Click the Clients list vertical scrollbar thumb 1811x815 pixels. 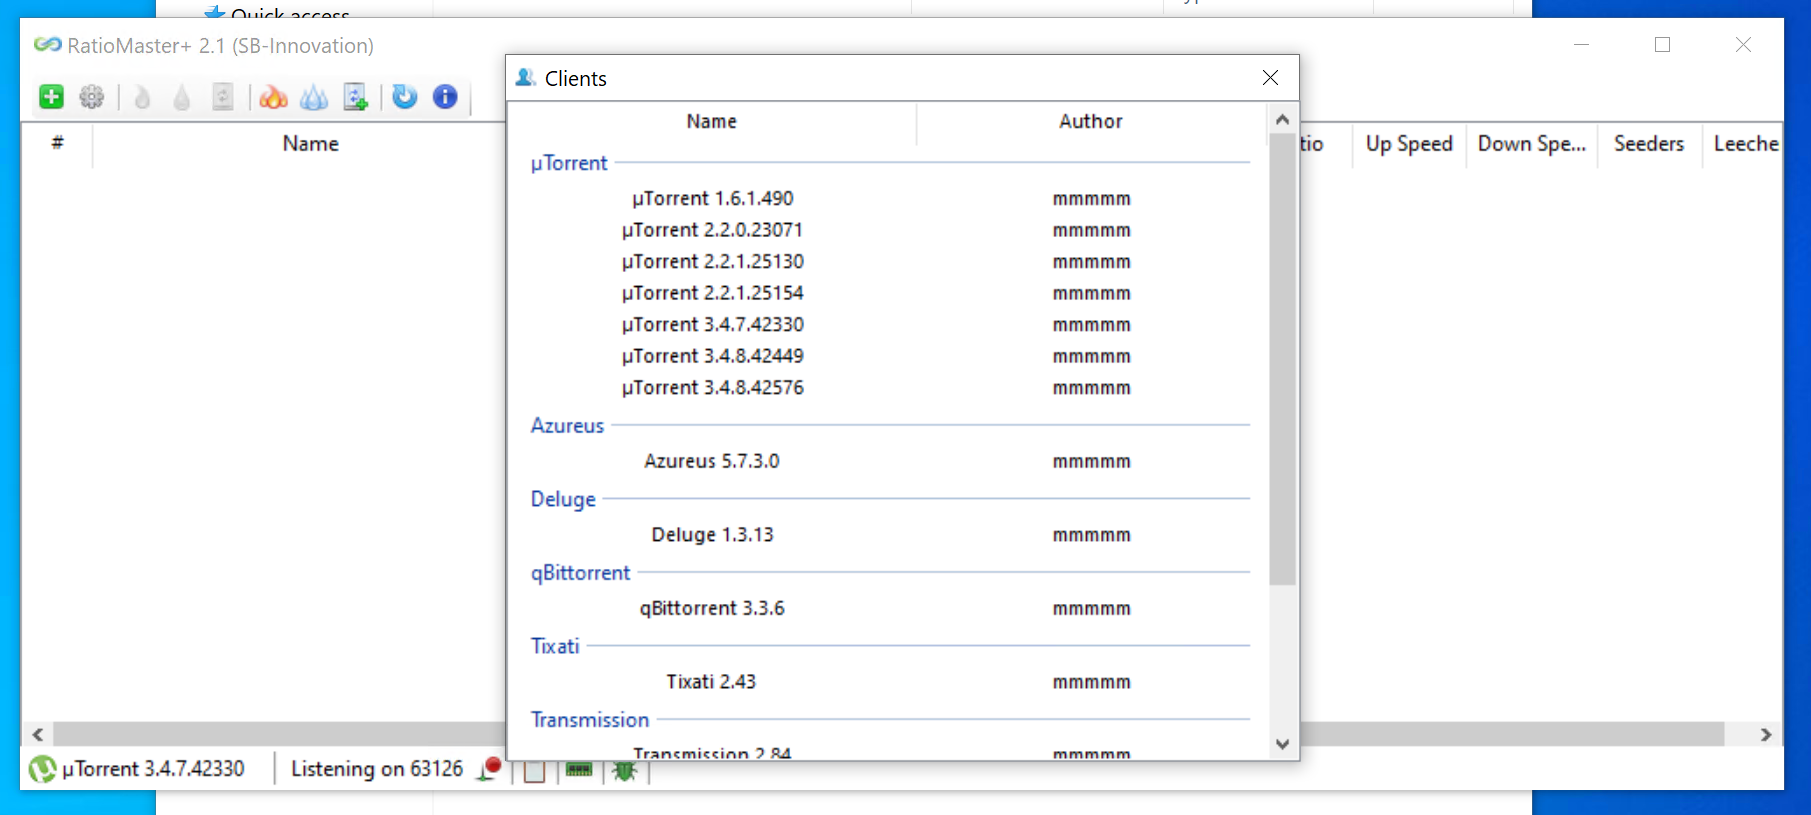click(x=1283, y=360)
